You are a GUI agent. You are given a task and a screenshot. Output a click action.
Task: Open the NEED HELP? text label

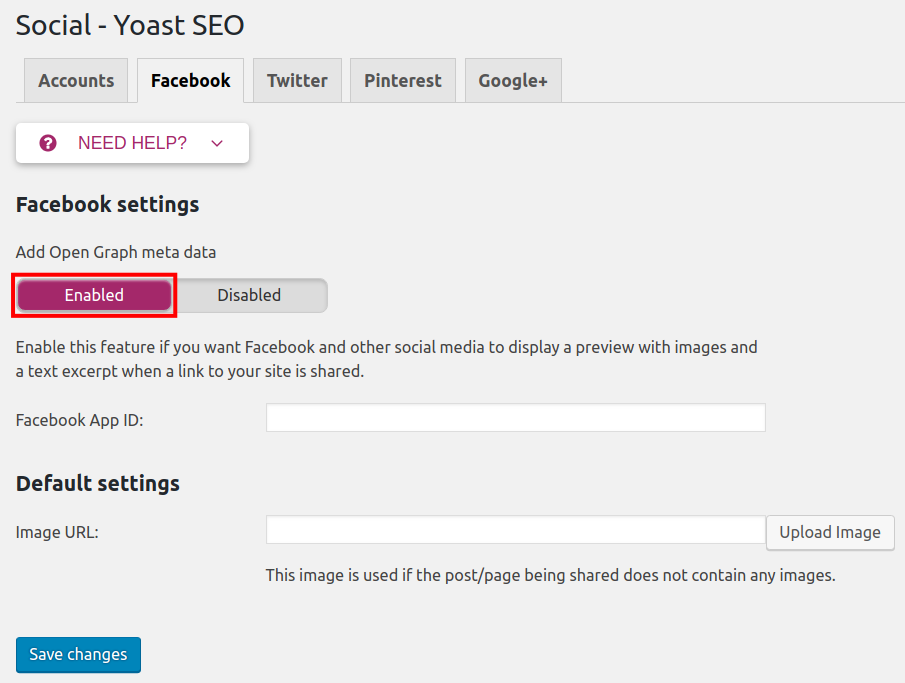coord(132,143)
